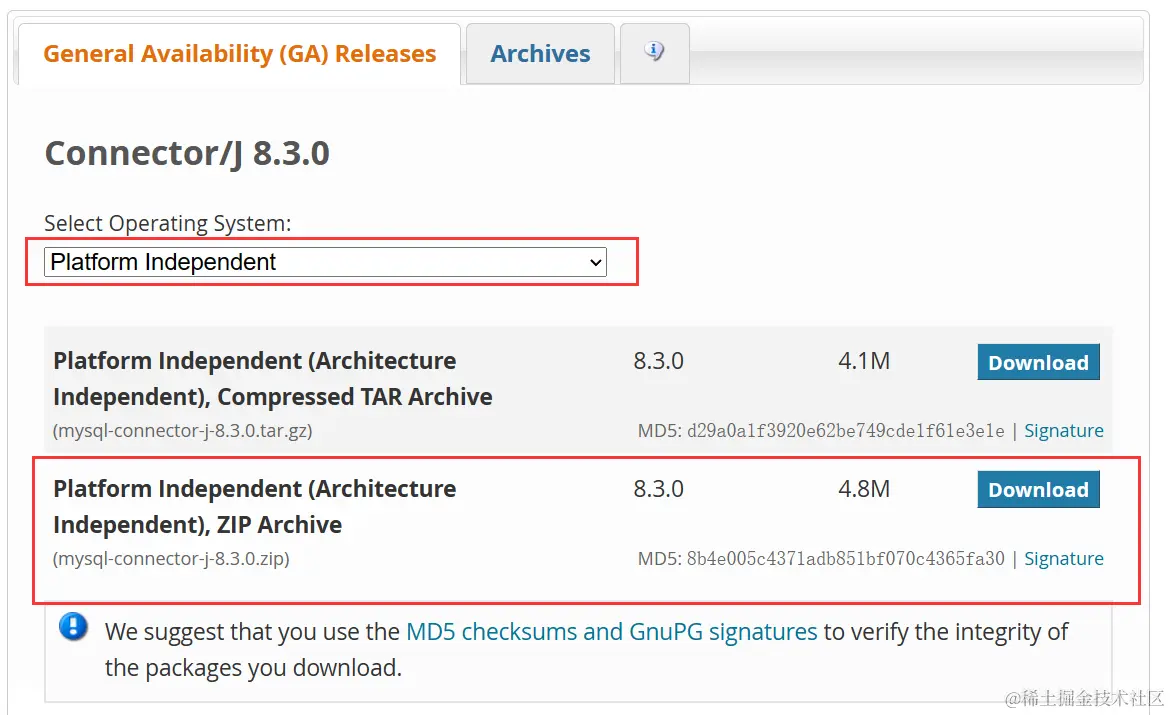This screenshot has width=1171, height=715.
Task: Click the ZIP Archive package title
Action: 255,507
